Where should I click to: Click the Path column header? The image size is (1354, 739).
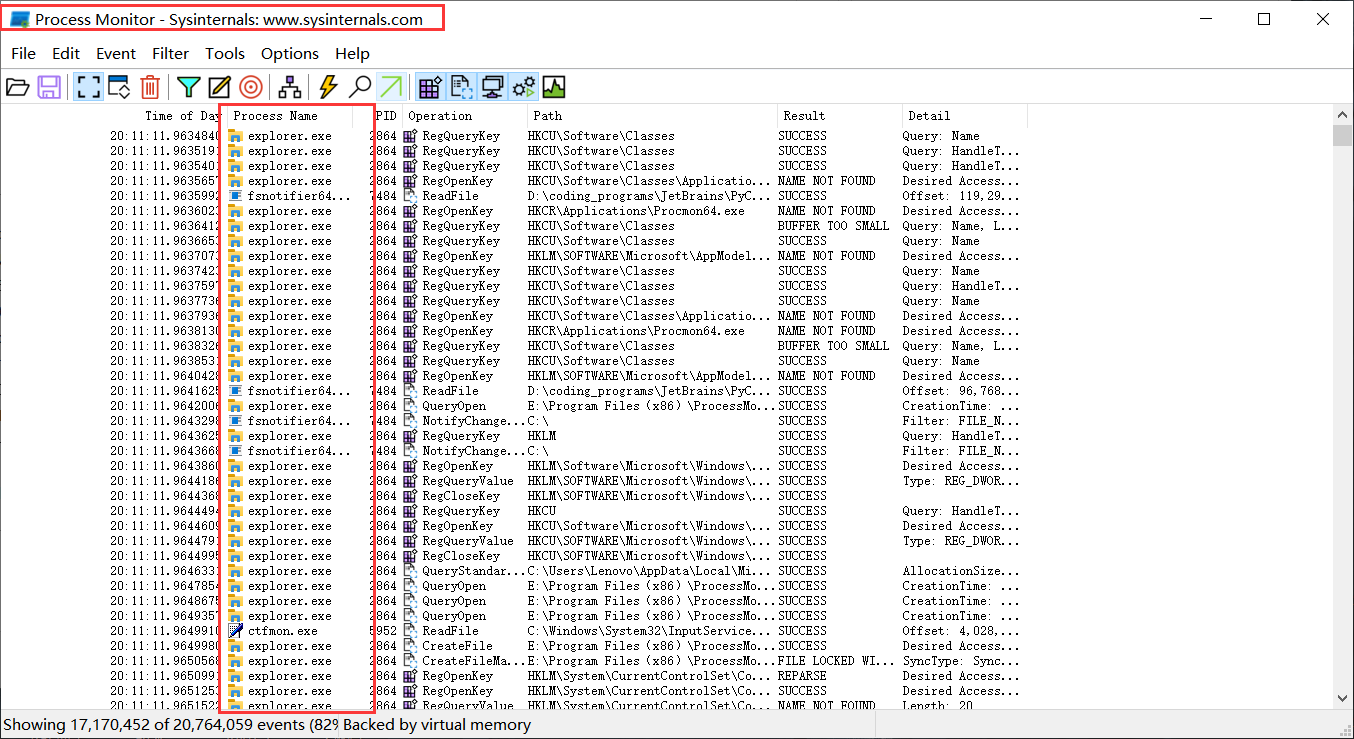click(x=652, y=116)
